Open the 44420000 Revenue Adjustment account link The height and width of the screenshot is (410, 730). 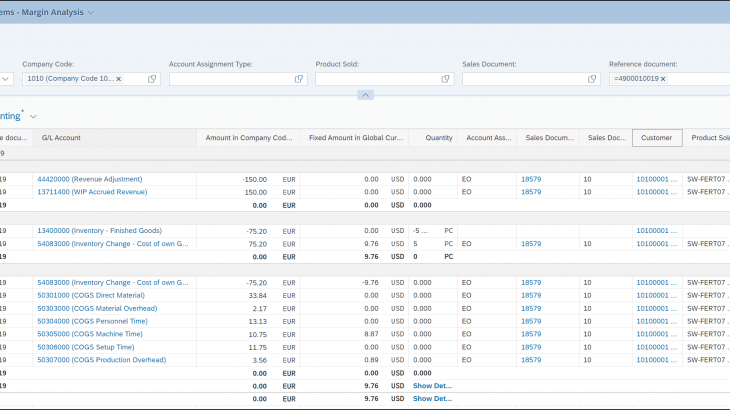(89, 179)
